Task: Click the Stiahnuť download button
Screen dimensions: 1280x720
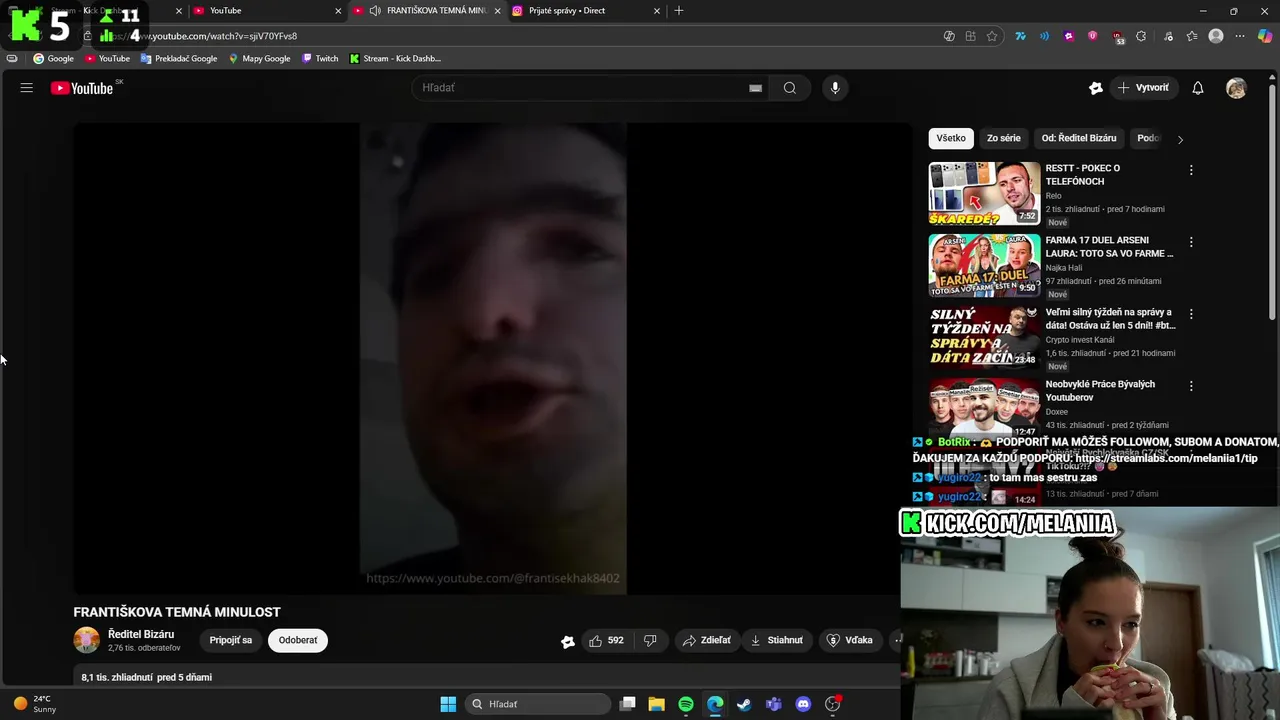Action: (x=777, y=640)
